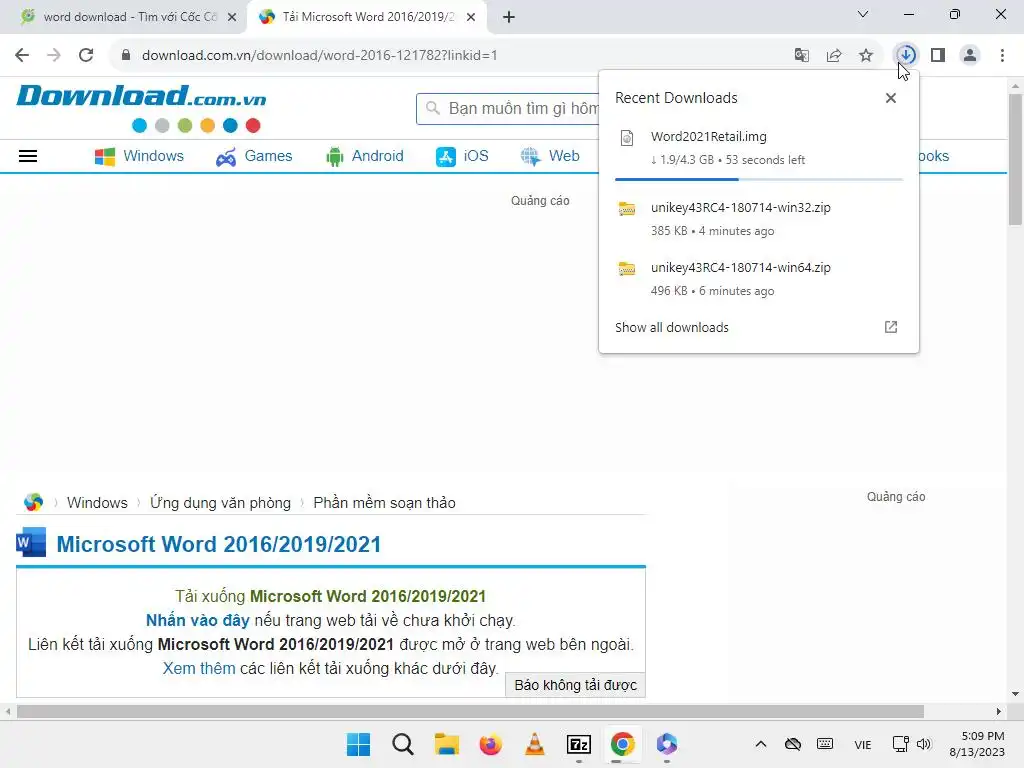Reload the current page

click(86, 56)
